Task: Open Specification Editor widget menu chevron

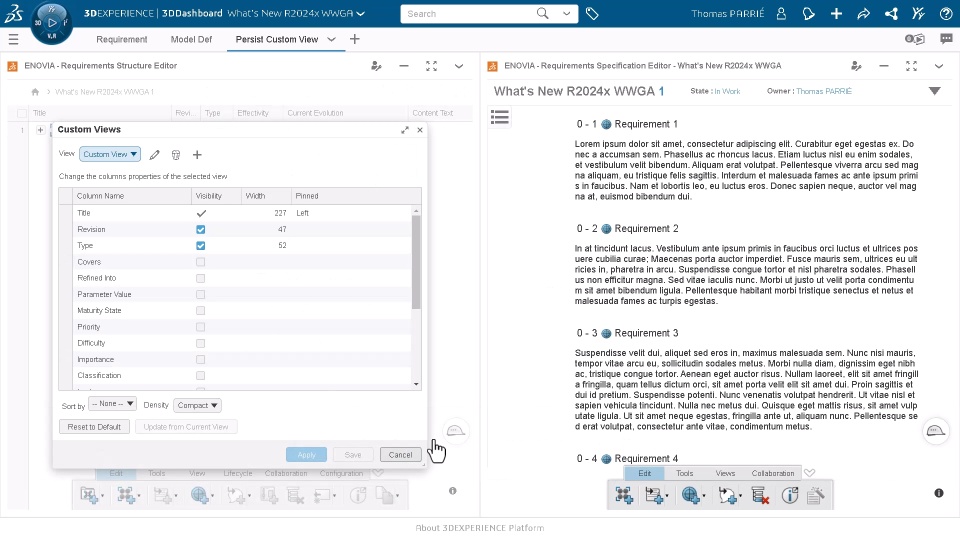Action: 939,66
